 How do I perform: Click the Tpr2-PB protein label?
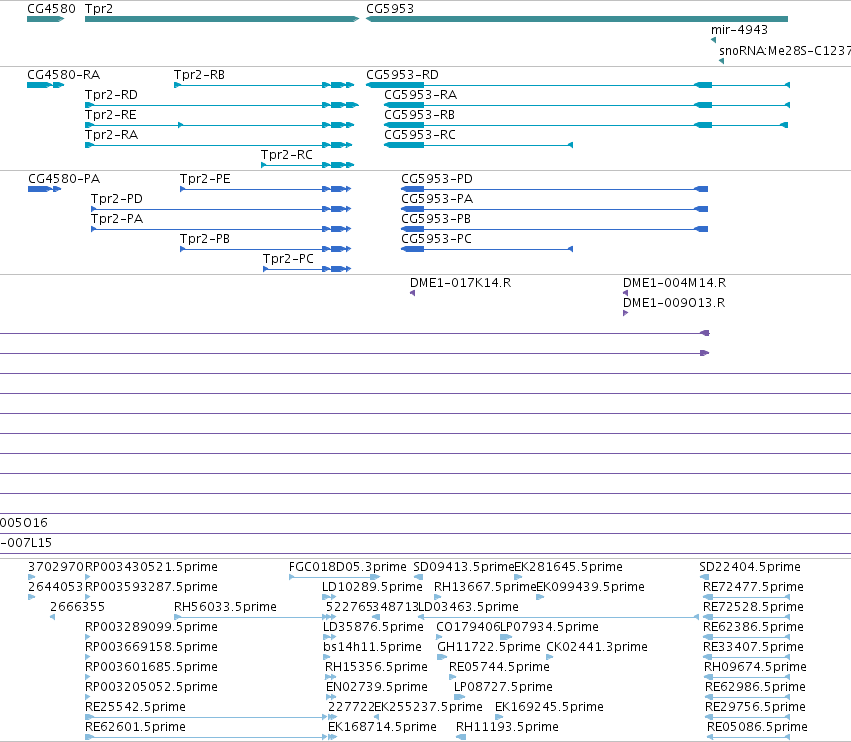pyautogui.click(x=205, y=239)
